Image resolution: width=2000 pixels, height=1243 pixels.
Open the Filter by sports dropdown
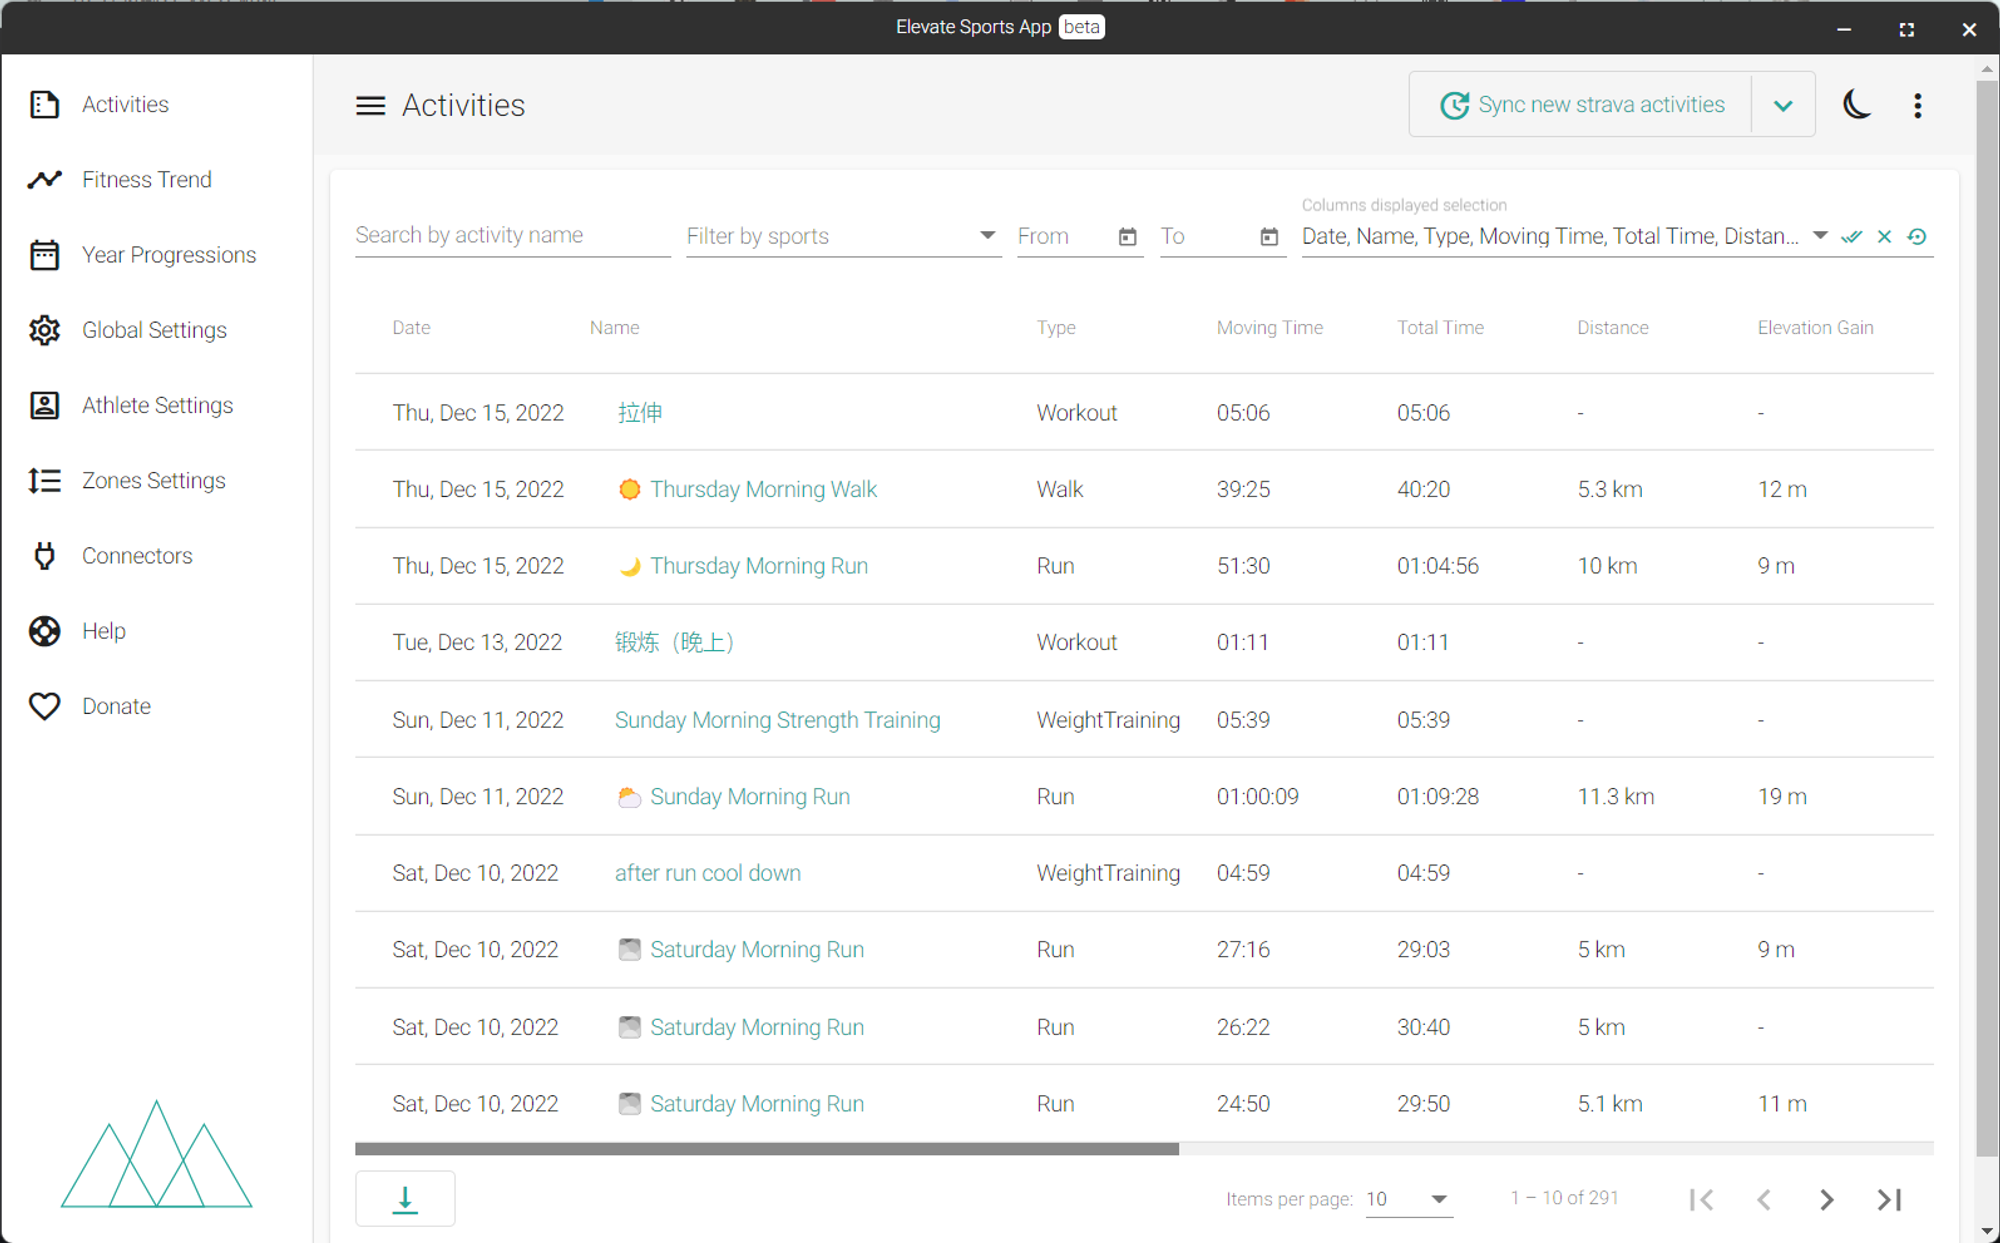[843, 236]
